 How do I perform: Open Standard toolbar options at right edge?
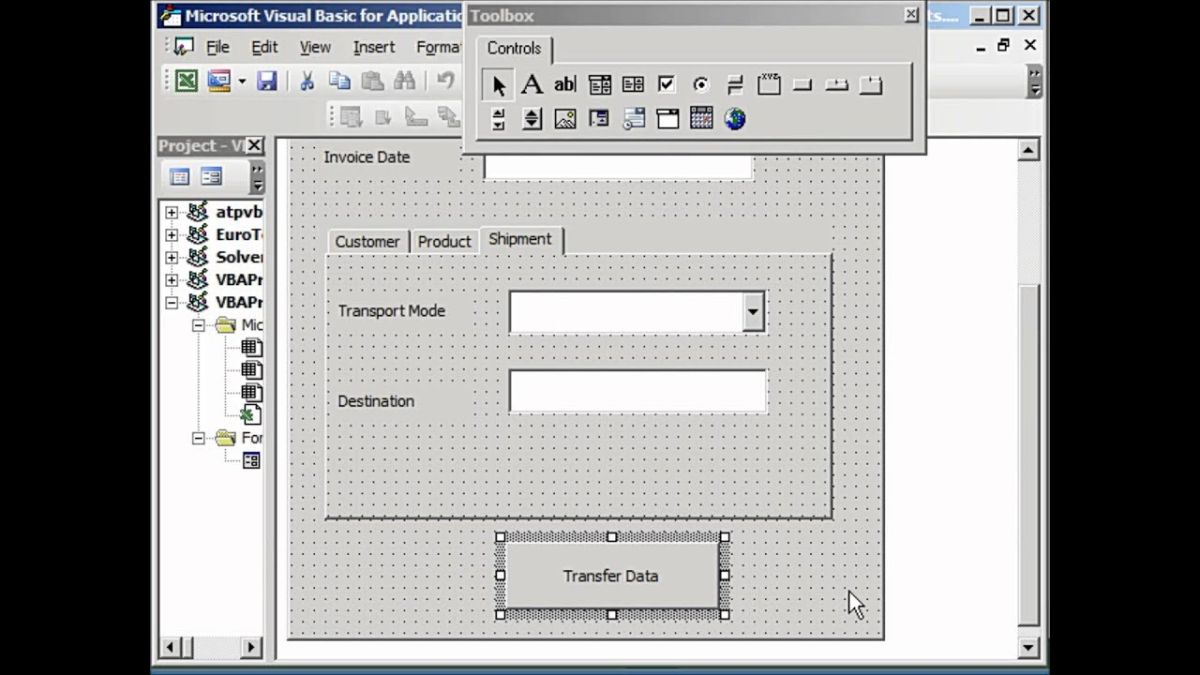(1034, 81)
